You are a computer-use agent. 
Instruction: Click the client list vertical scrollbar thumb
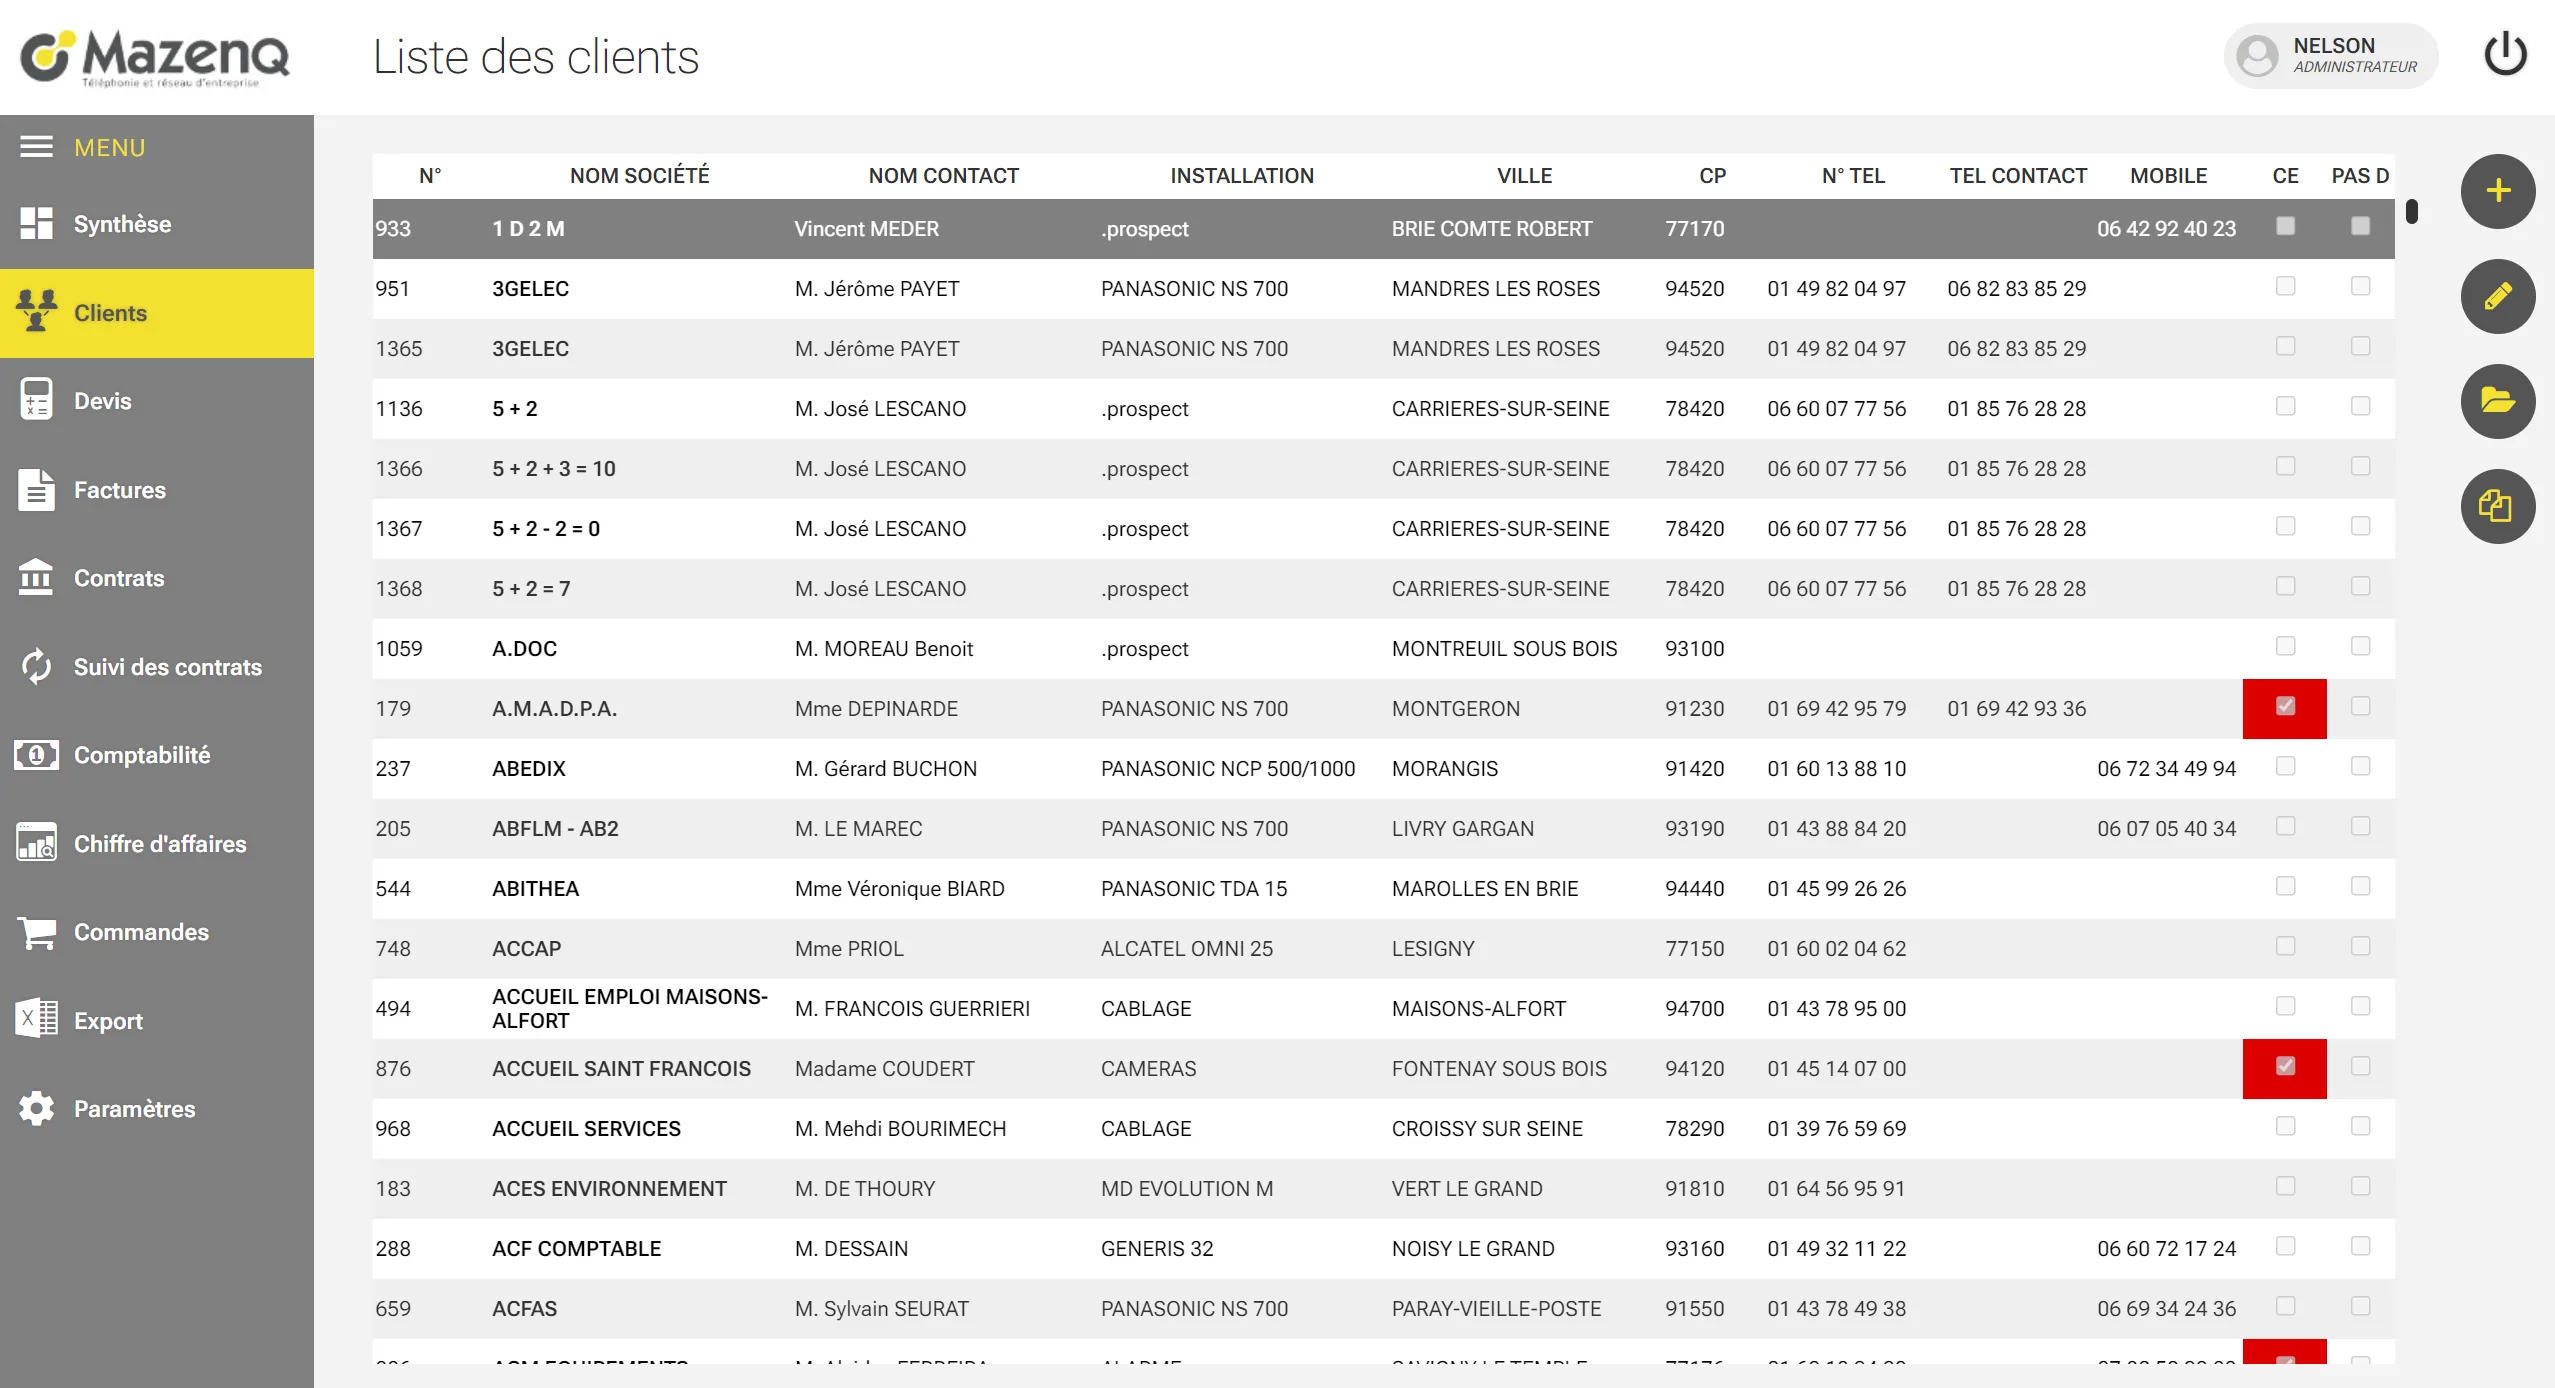point(2411,212)
